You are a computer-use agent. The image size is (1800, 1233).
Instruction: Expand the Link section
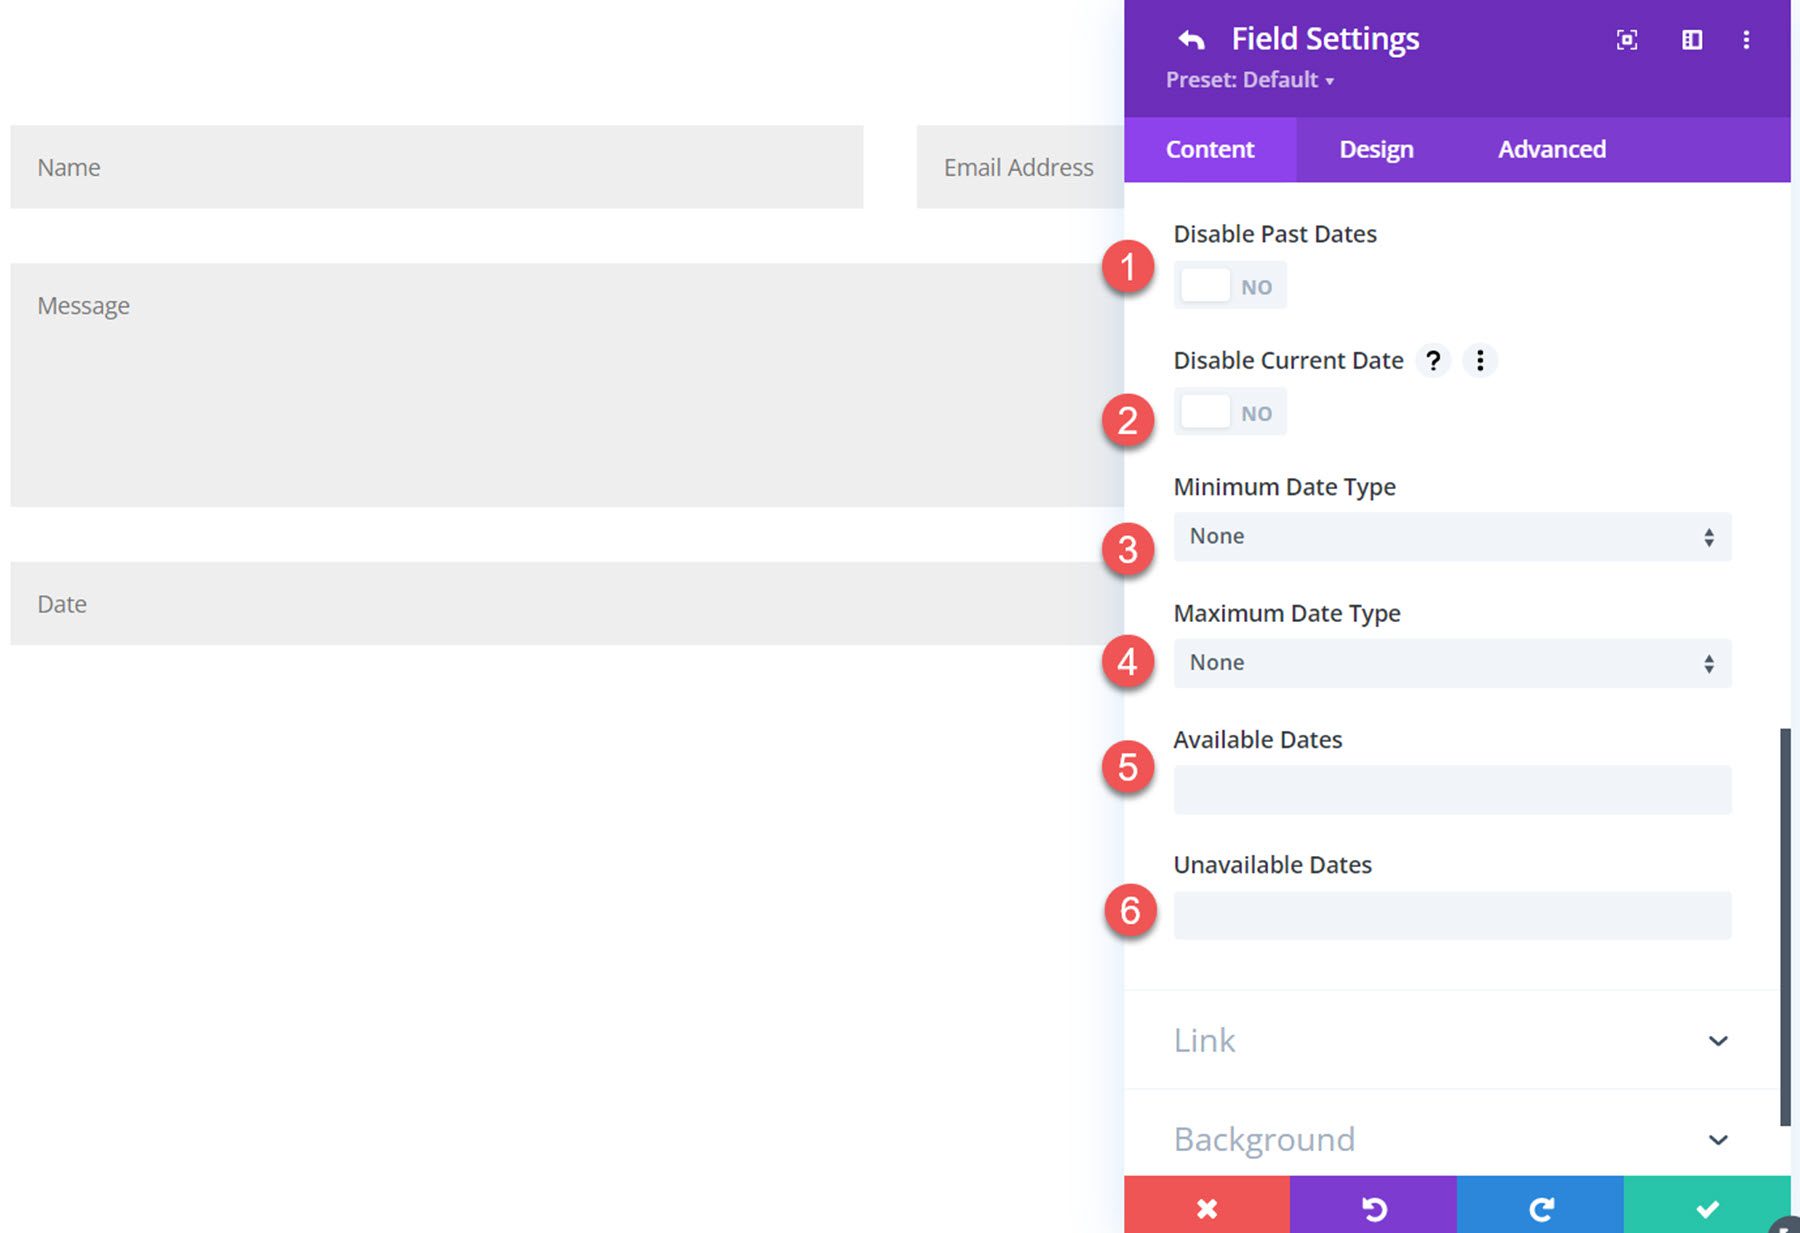click(1451, 1040)
